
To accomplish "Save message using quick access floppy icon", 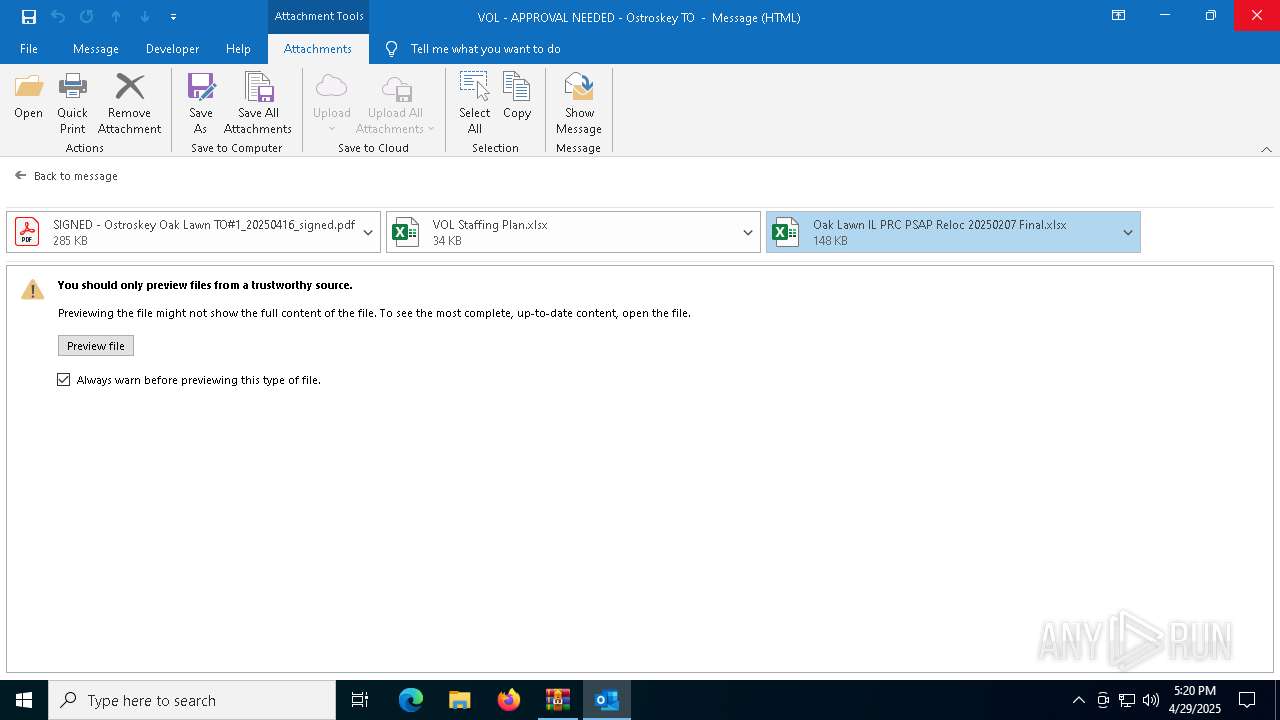I will [28, 16].
